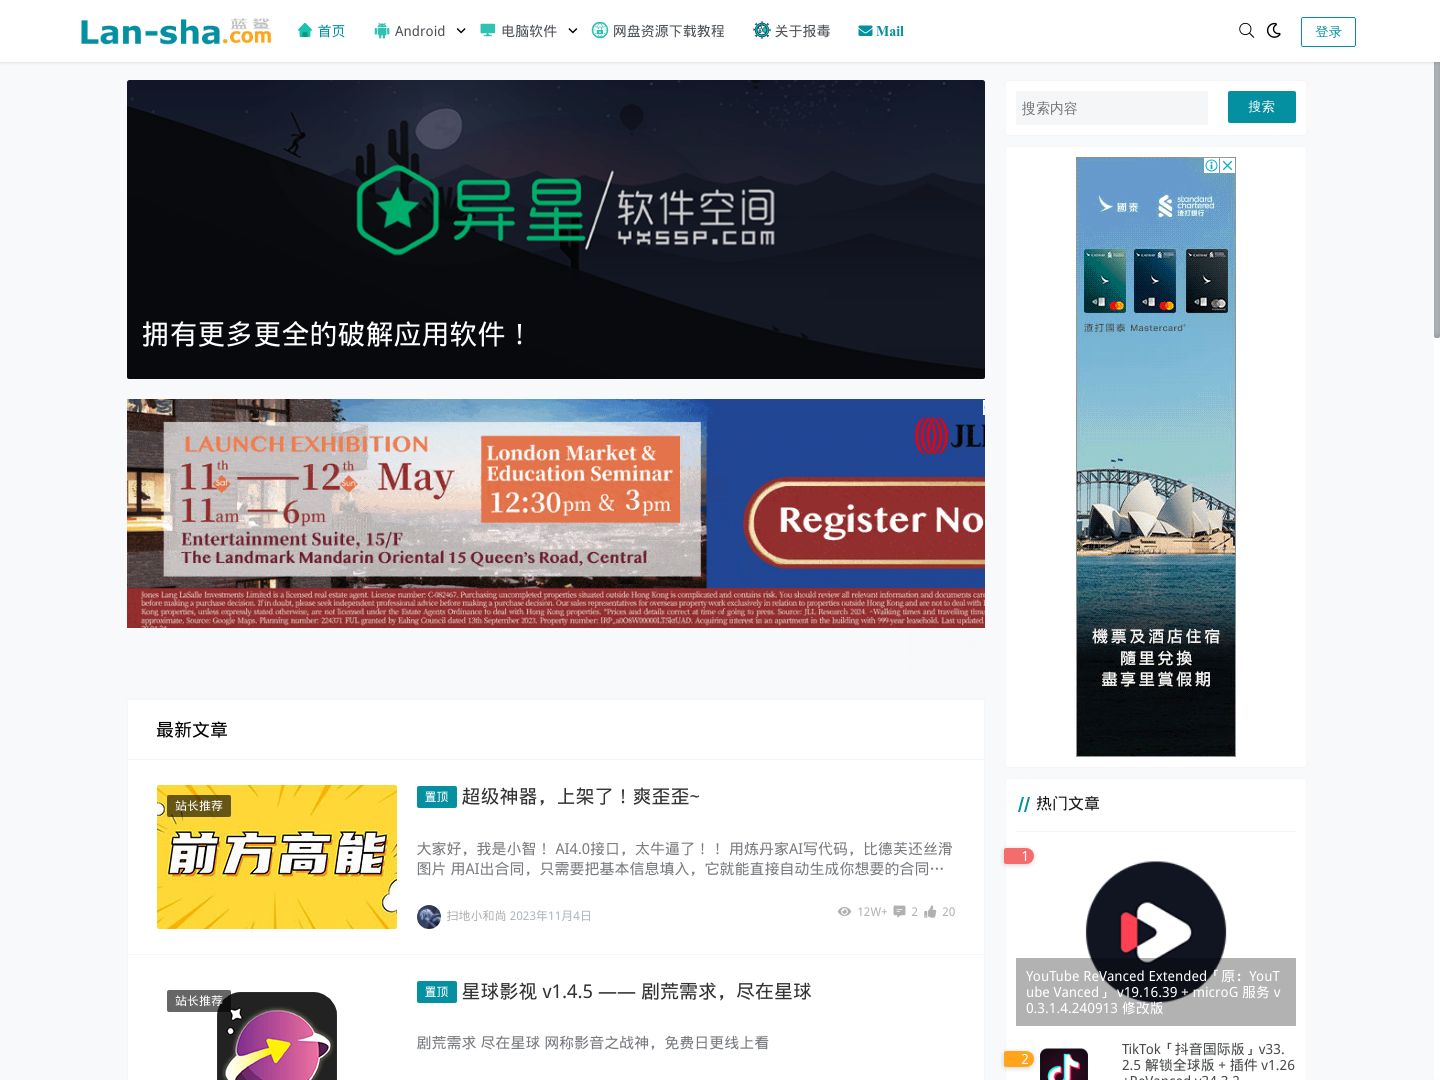The image size is (1440, 1080).
Task: Click article excerpt starting 大家好，我是小智
Action: click(685, 859)
